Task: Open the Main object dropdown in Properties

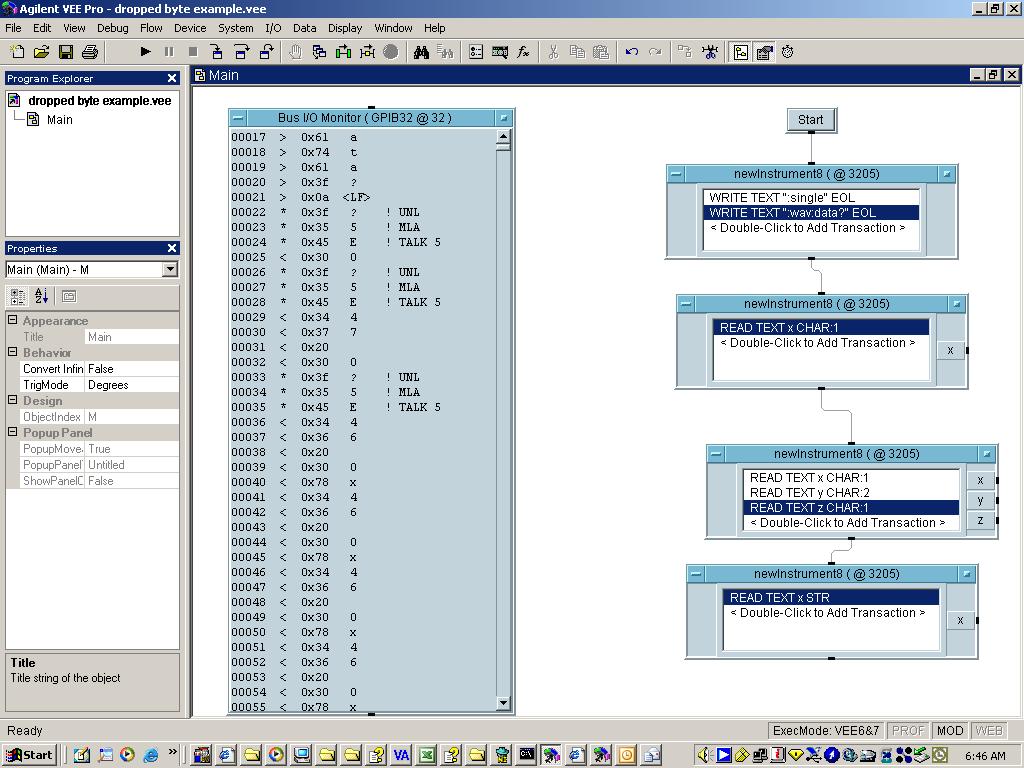Action: [x=170, y=269]
